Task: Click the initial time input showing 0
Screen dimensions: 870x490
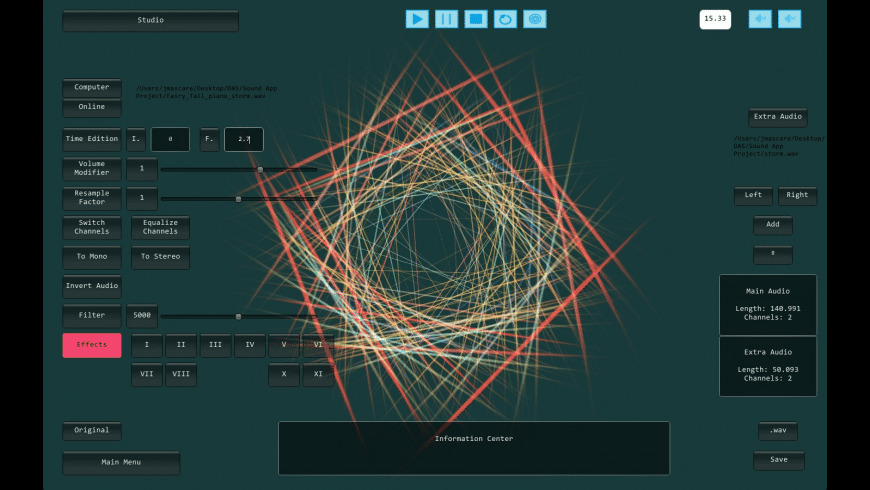Action: [170, 139]
